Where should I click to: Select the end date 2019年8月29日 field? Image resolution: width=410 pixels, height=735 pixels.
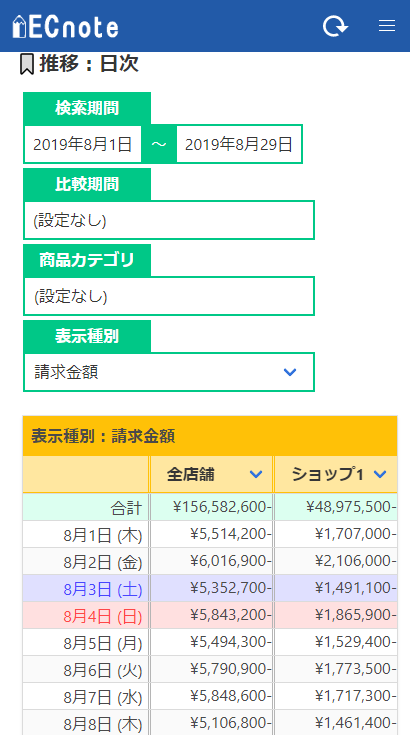click(239, 144)
